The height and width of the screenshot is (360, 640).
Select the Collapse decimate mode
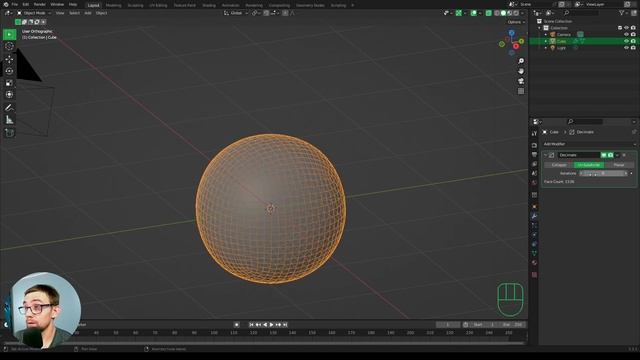559,165
